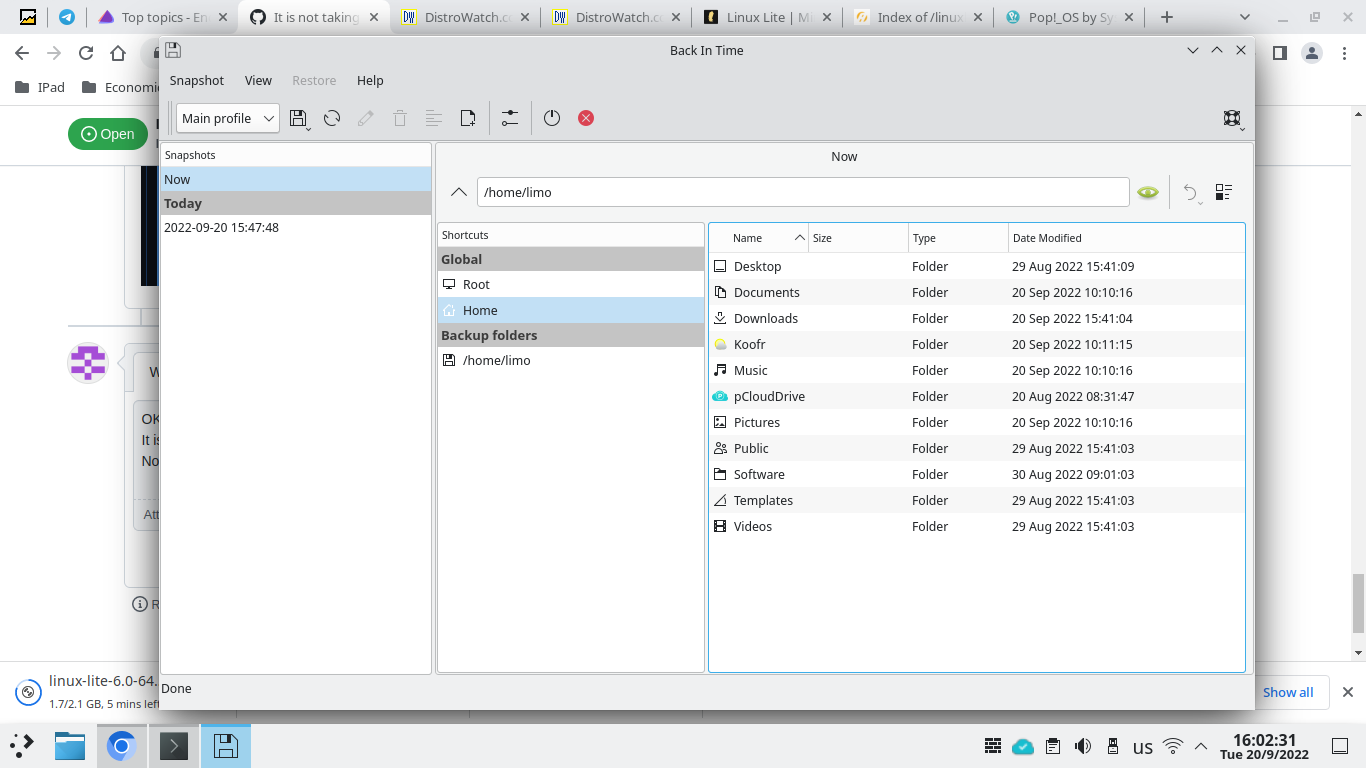
Task: Click the View snapshot log icon
Action: point(434,118)
